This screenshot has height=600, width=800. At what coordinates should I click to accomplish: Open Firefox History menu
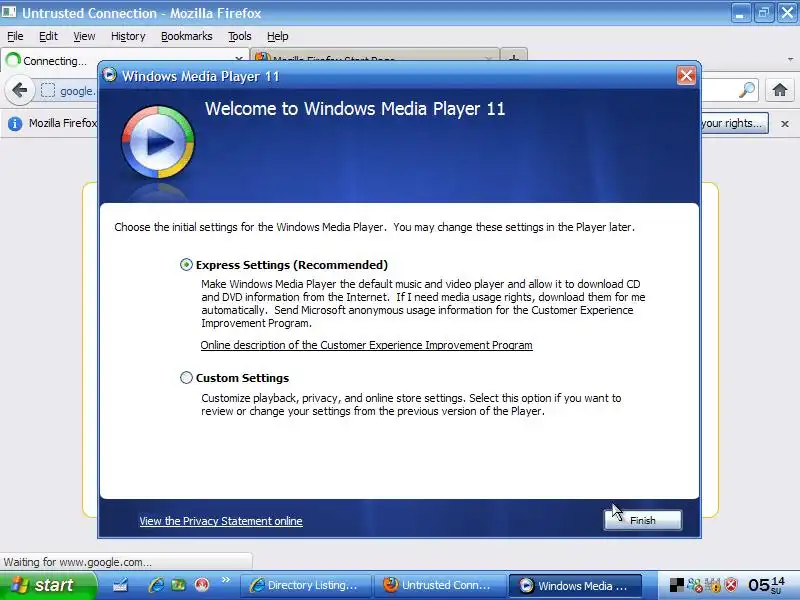pos(128,36)
